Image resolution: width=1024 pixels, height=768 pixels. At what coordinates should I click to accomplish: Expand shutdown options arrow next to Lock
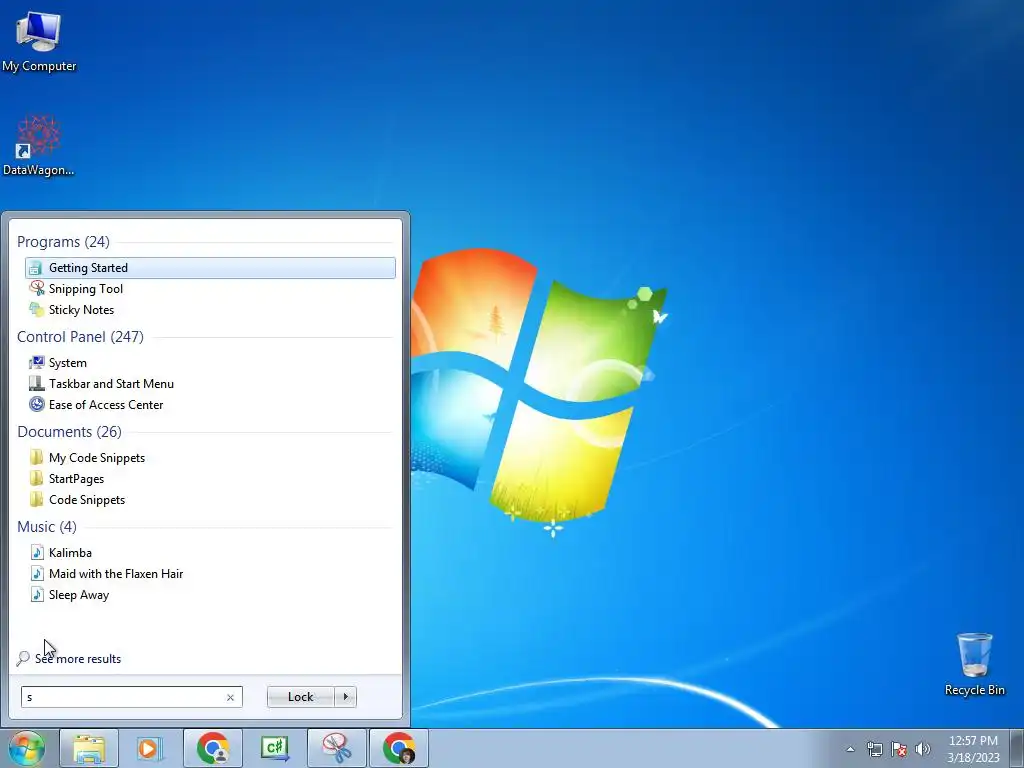[345, 697]
